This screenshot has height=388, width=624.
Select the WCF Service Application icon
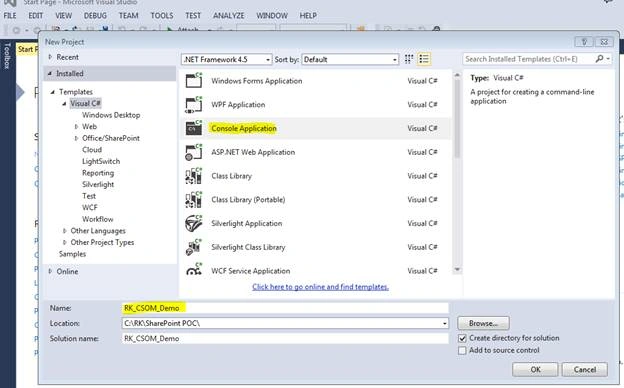[x=194, y=269]
